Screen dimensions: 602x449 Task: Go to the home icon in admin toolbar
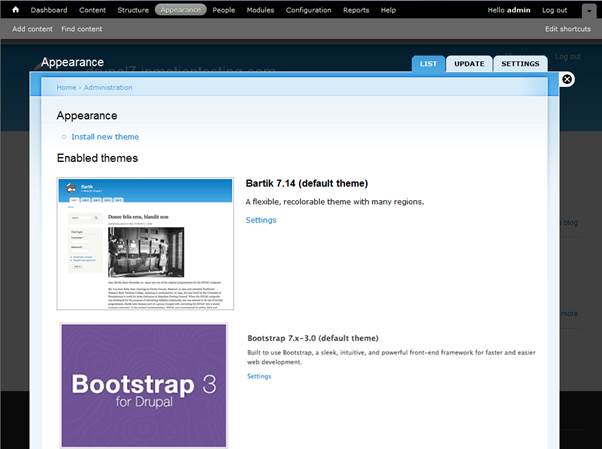tap(15, 10)
